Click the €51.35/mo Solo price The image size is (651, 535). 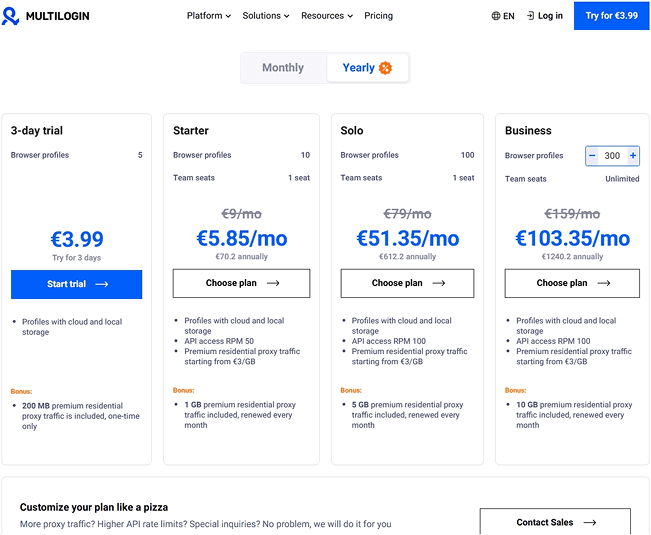pyautogui.click(x=408, y=239)
